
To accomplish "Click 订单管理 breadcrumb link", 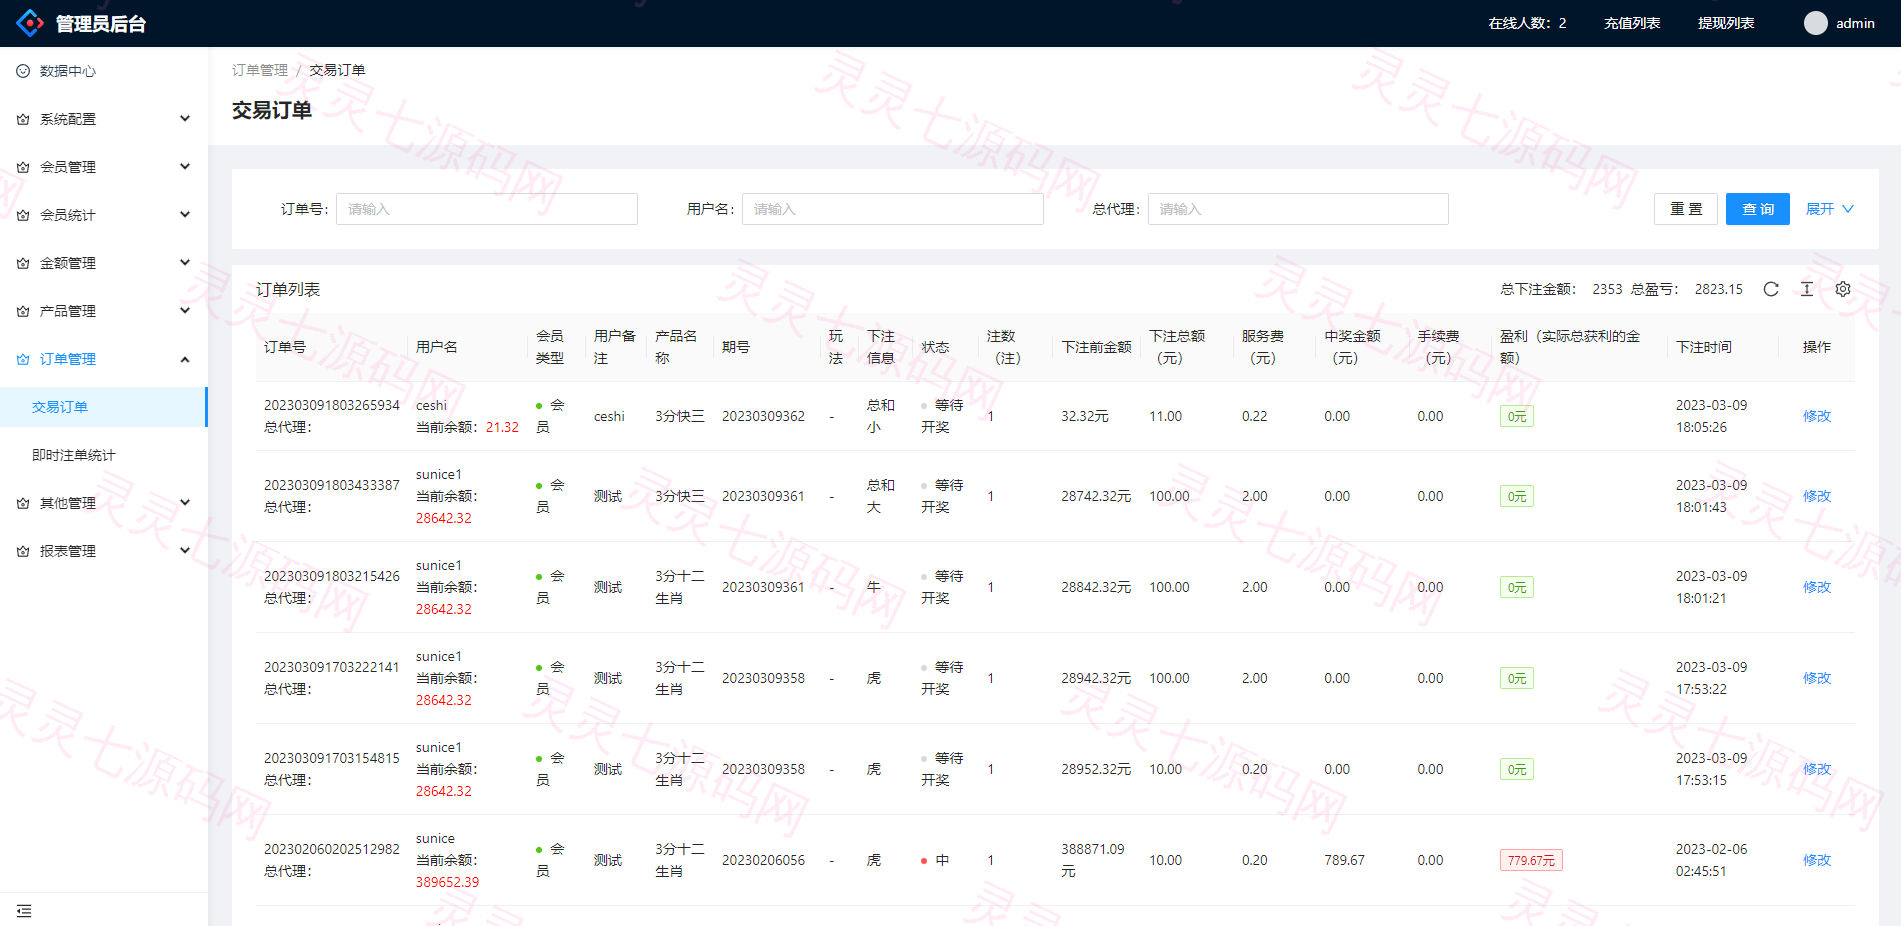I will pyautogui.click(x=260, y=70).
